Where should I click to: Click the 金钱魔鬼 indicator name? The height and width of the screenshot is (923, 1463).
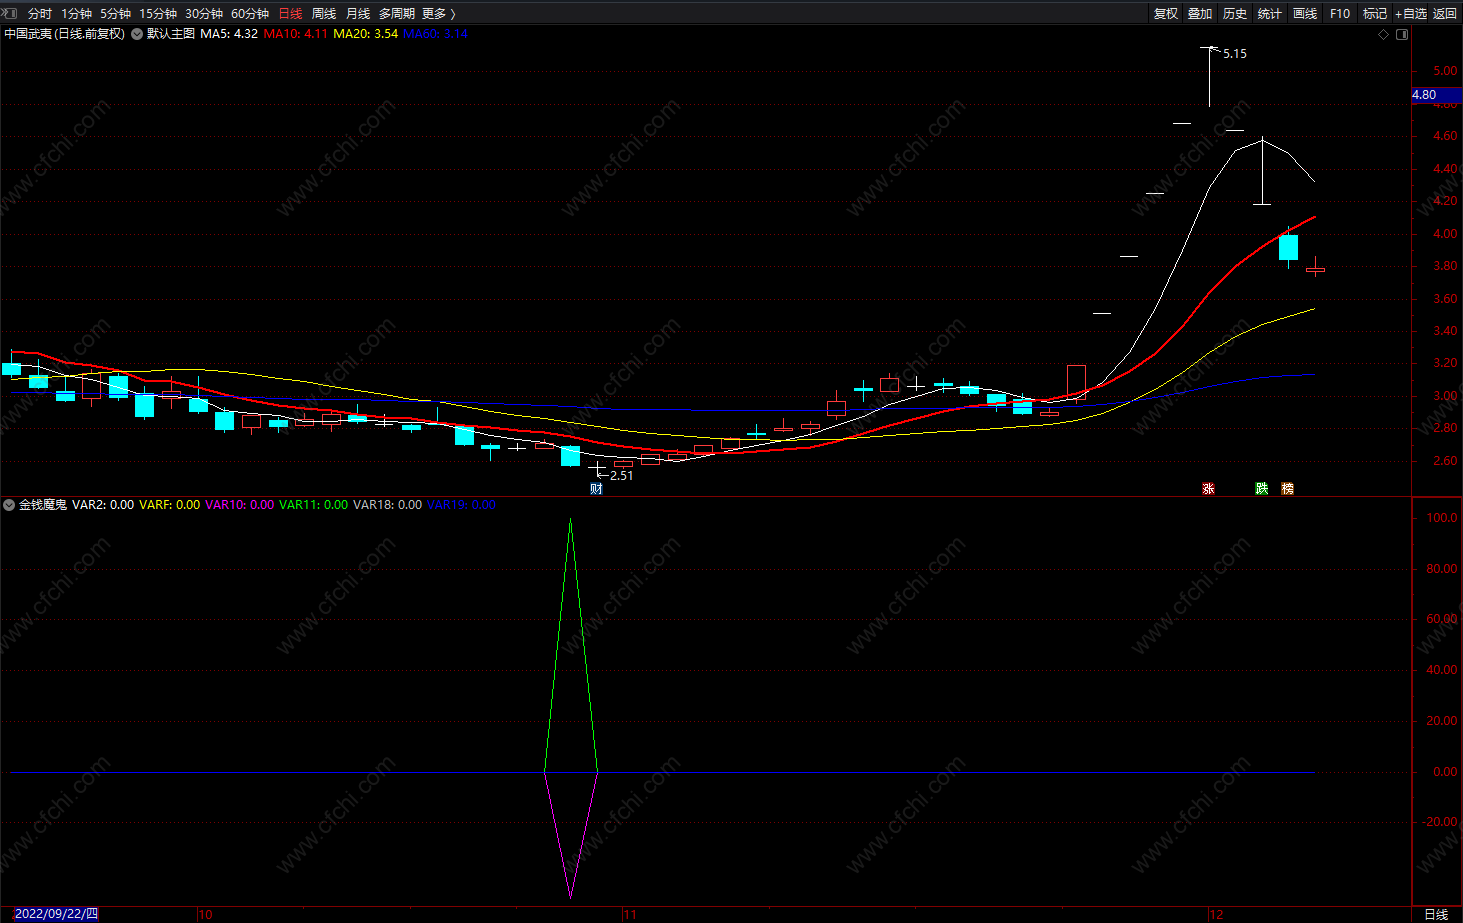click(x=43, y=505)
